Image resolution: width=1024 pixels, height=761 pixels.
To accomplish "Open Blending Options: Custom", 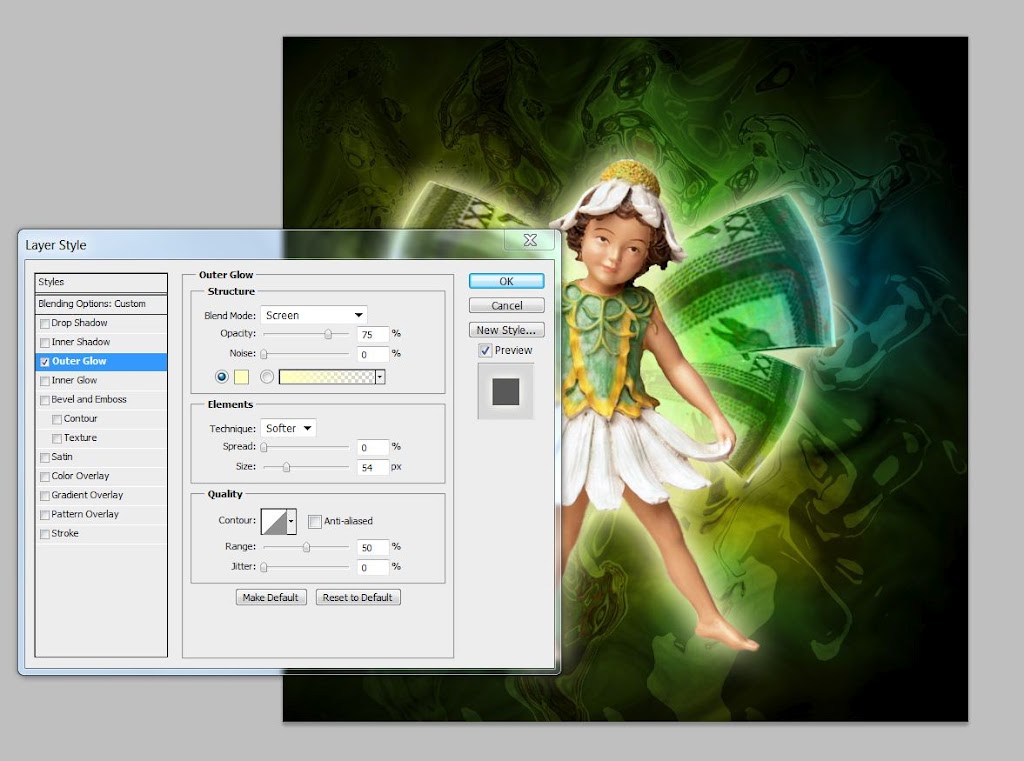I will [x=101, y=304].
